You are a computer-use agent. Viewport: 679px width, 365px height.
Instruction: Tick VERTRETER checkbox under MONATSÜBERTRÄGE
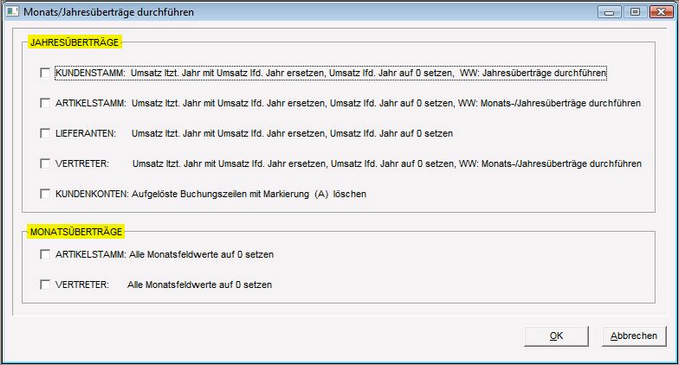pos(45,284)
